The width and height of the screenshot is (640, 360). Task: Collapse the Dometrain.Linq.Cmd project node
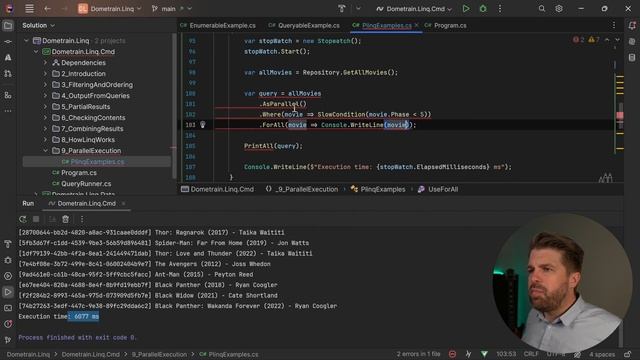pyautogui.click(x=36, y=52)
